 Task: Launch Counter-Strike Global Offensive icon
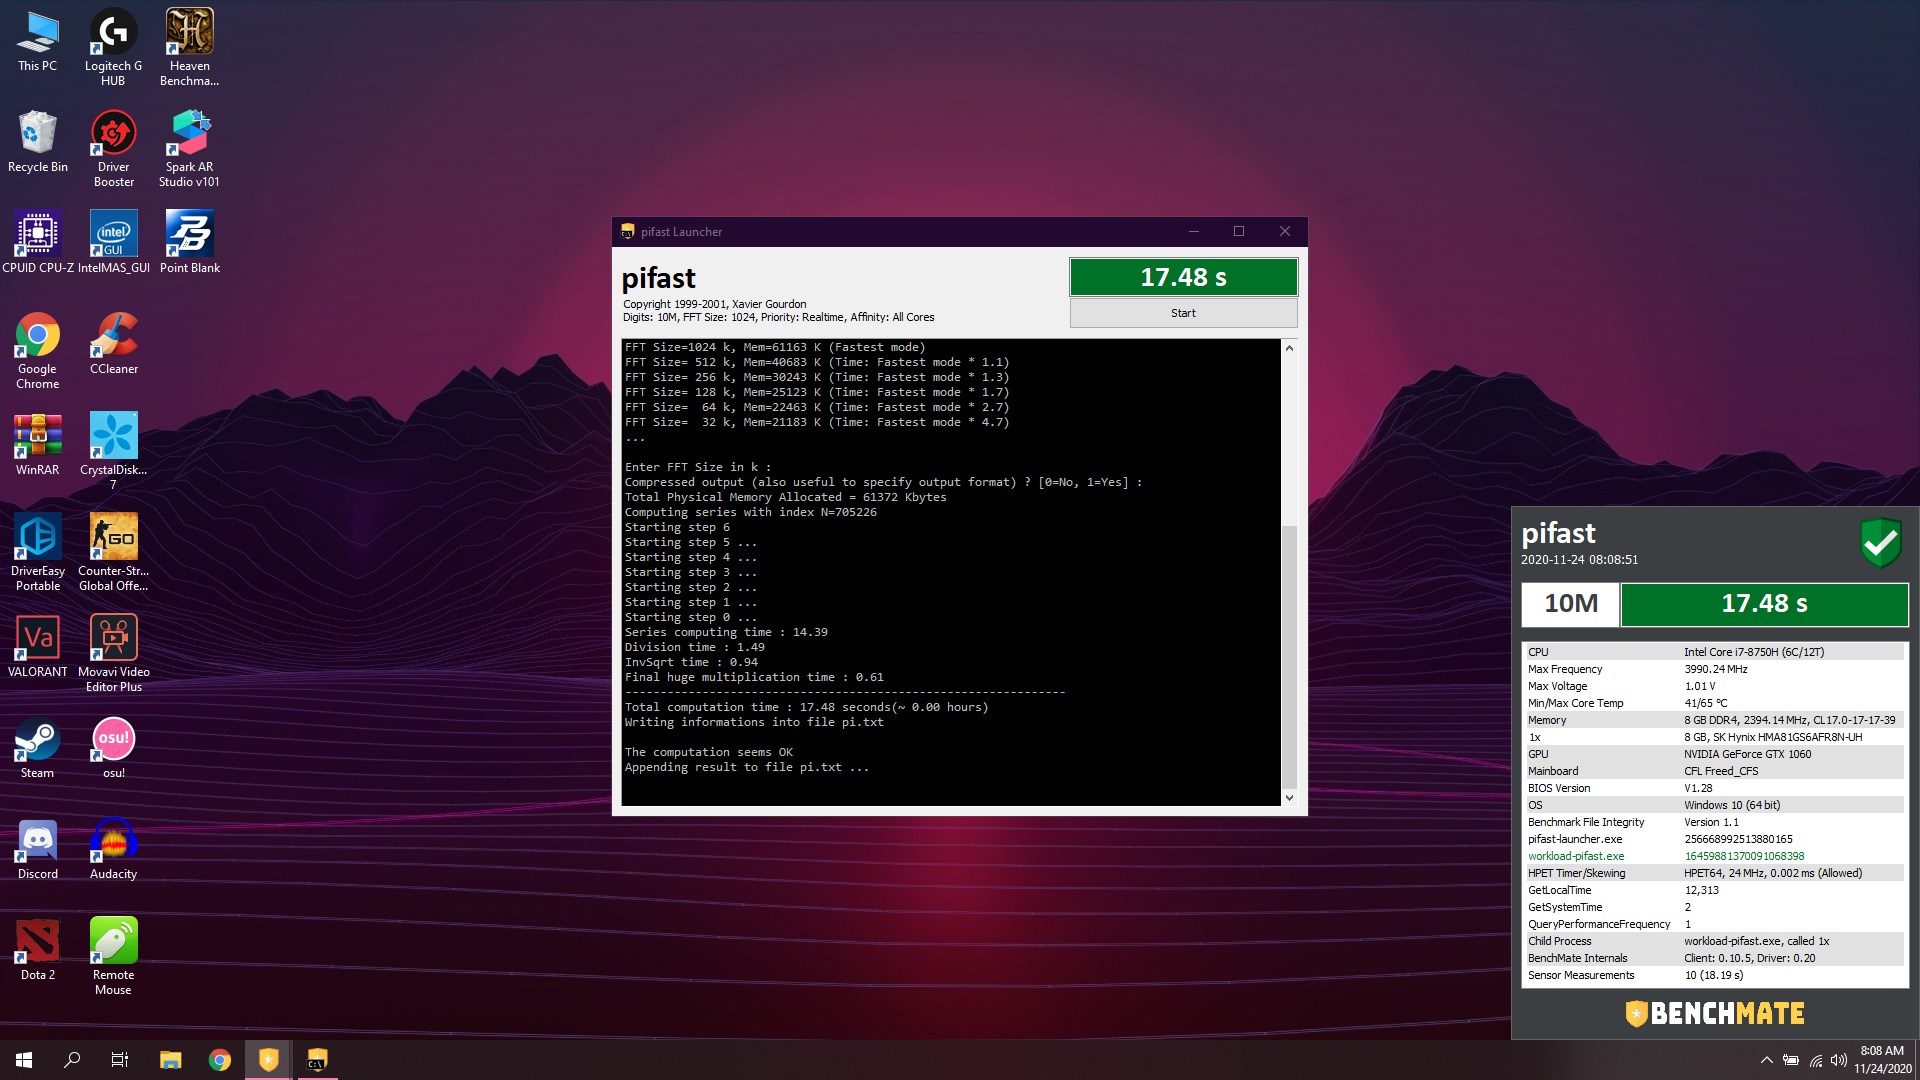(113, 553)
